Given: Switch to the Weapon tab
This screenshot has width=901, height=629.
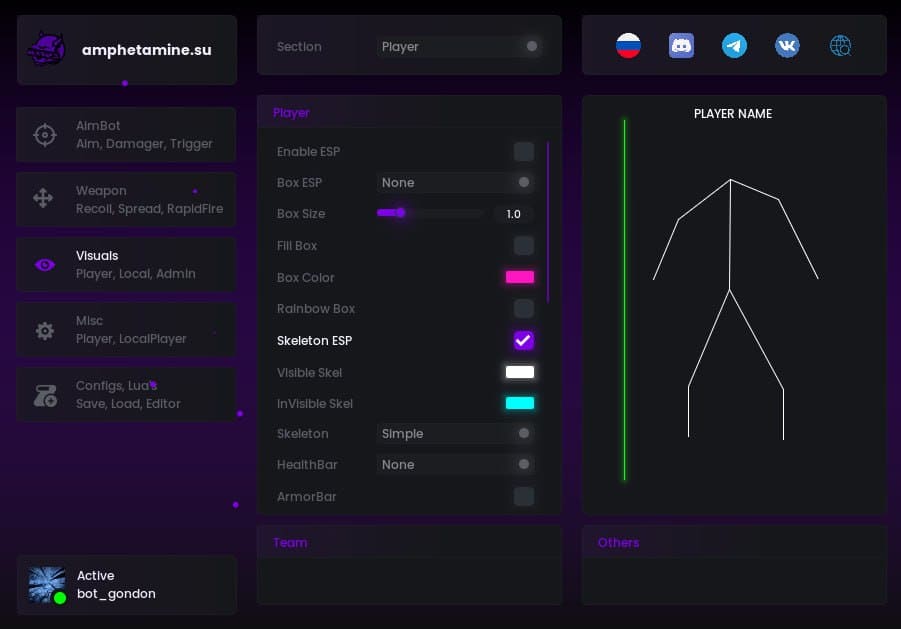Looking at the screenshot, I should coord(127,199).
